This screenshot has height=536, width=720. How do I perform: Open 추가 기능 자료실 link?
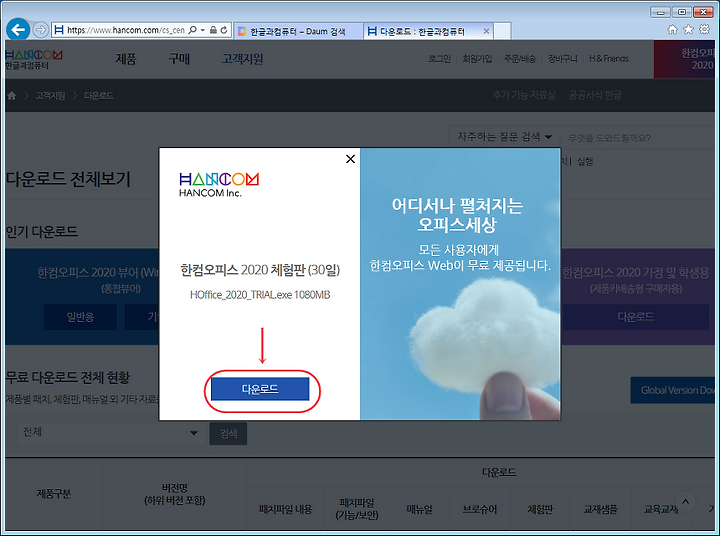tap(524, 95)
